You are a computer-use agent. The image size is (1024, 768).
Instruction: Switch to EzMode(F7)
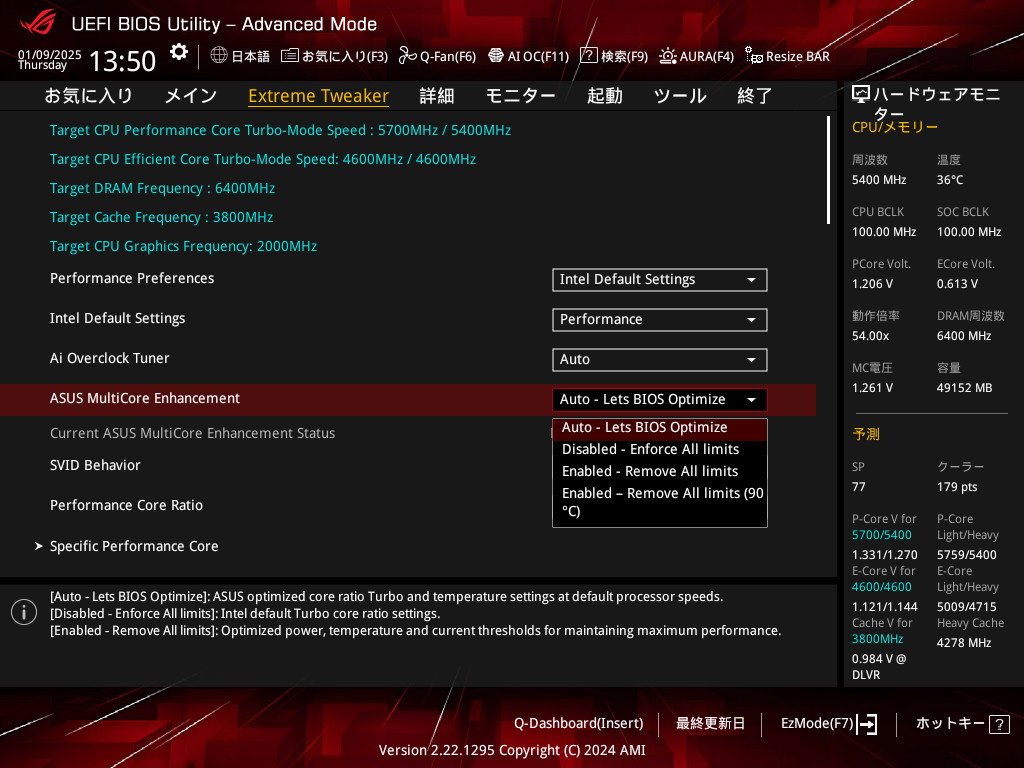[829, 723]
